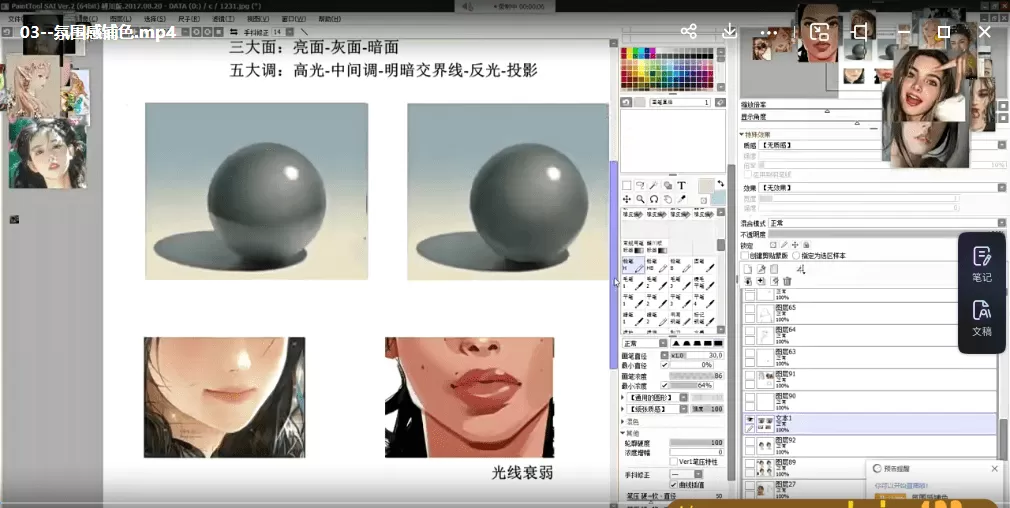Screen dimensions: 1010x508
Task: Open the 笔记 notes panel
Action: pyautogui.click(x=982, y=265)
